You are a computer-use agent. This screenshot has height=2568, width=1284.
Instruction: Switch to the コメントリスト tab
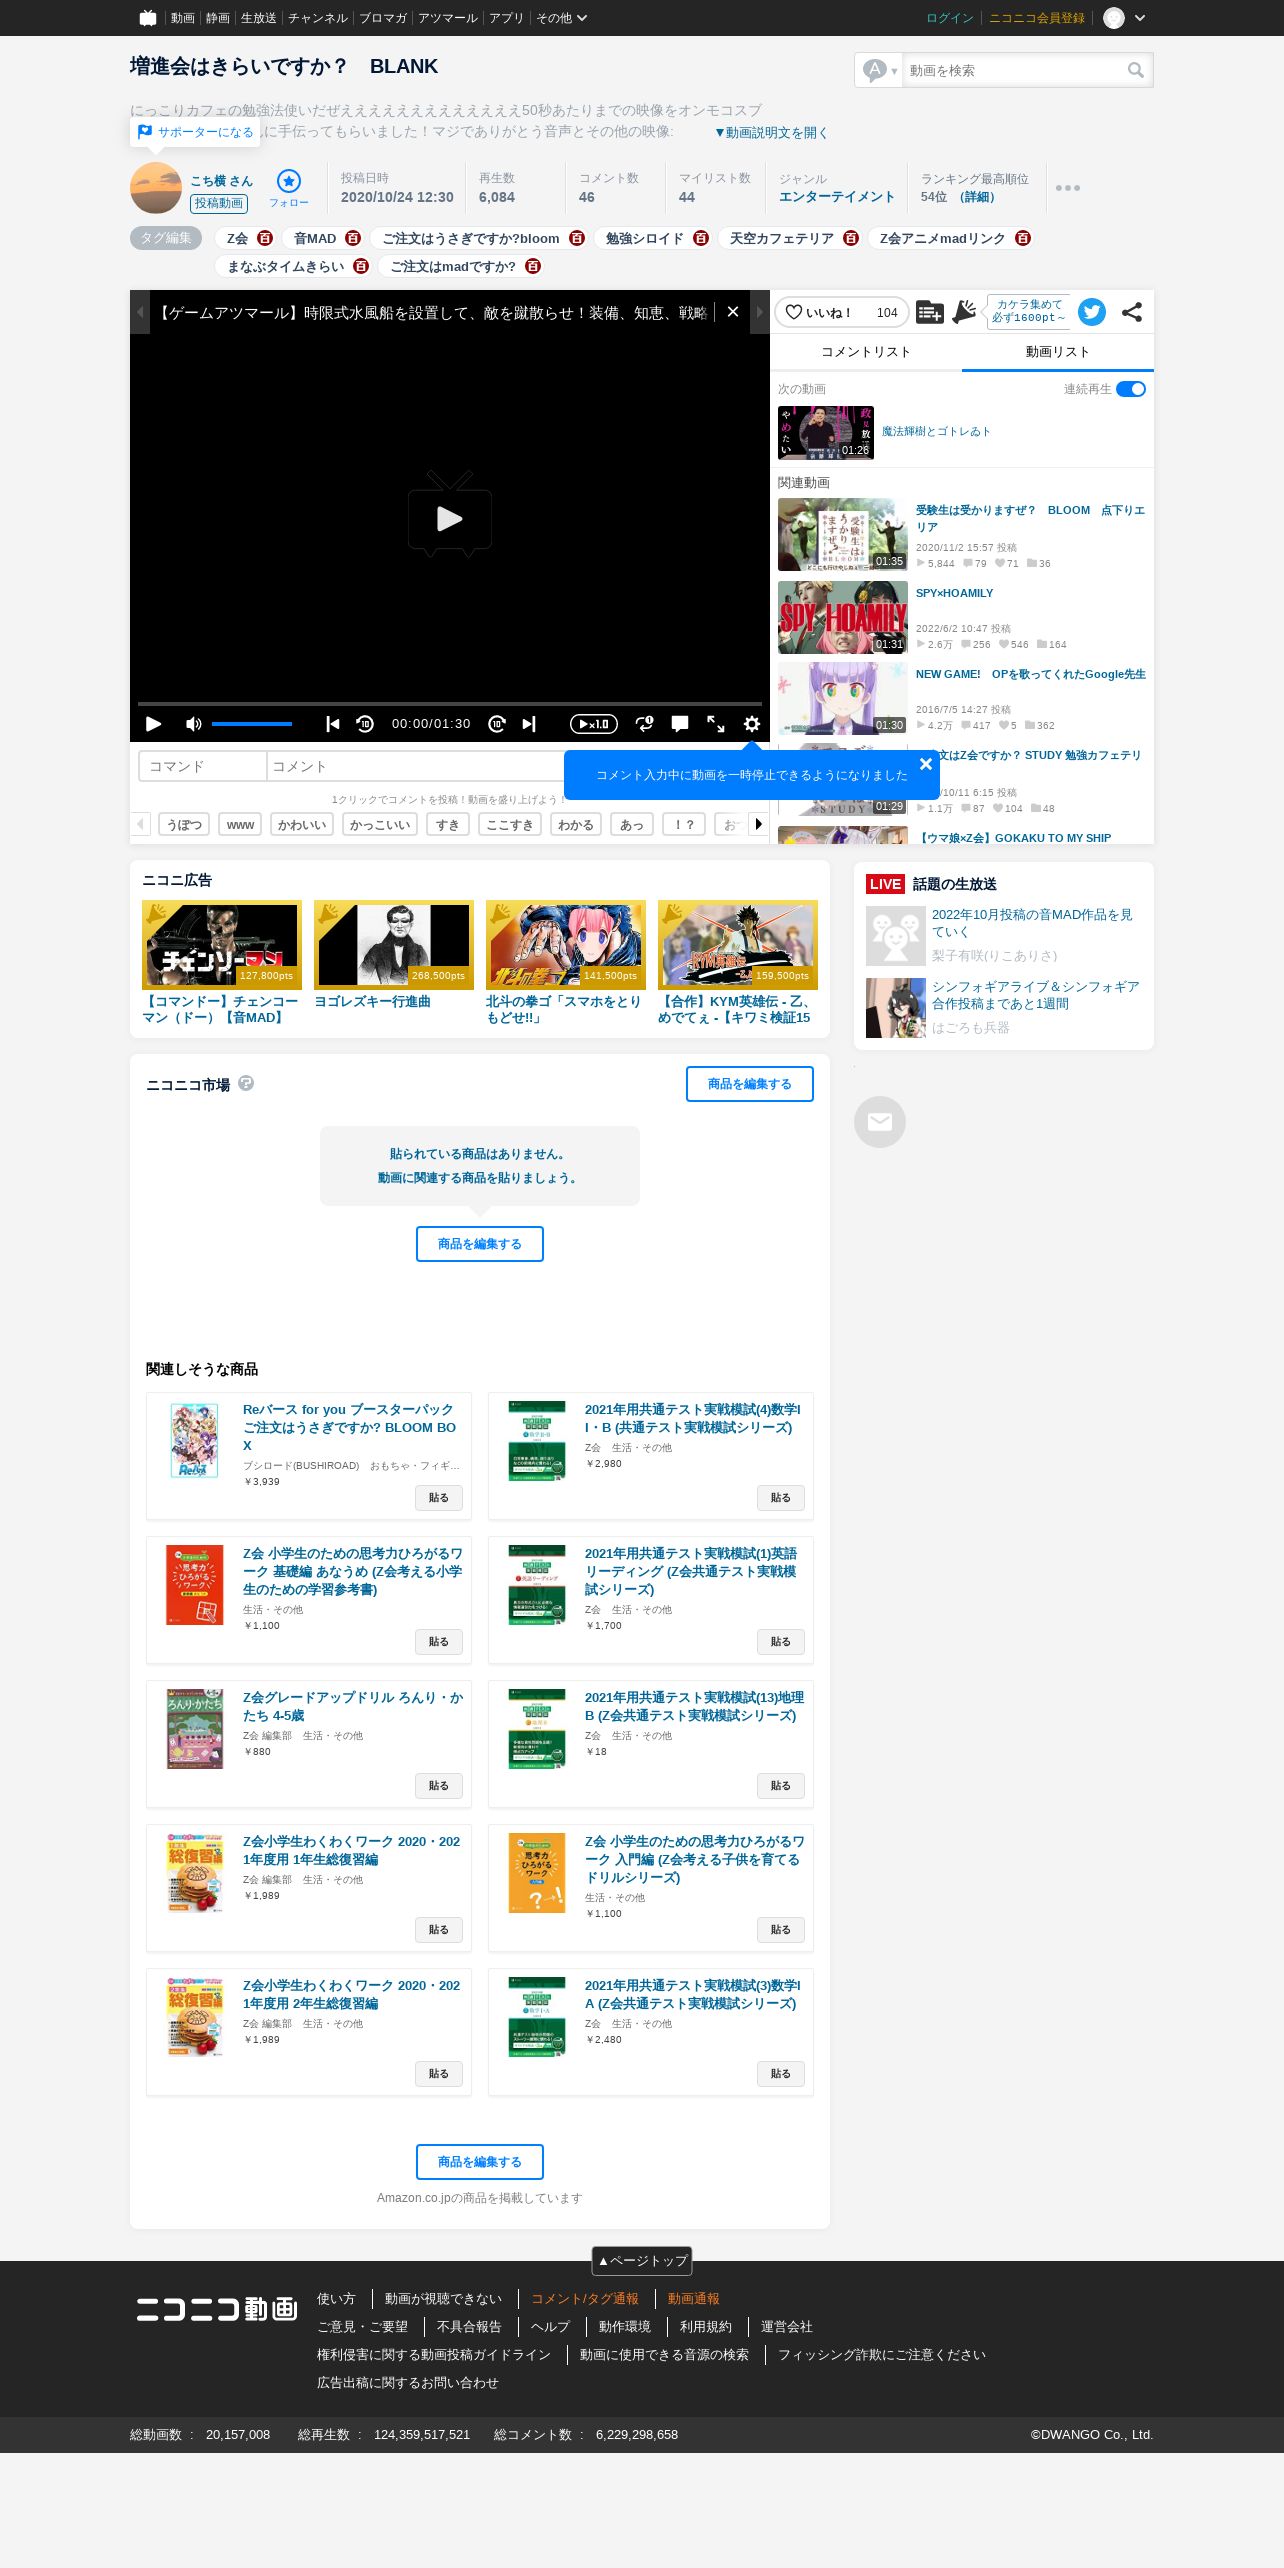[866, 352]
